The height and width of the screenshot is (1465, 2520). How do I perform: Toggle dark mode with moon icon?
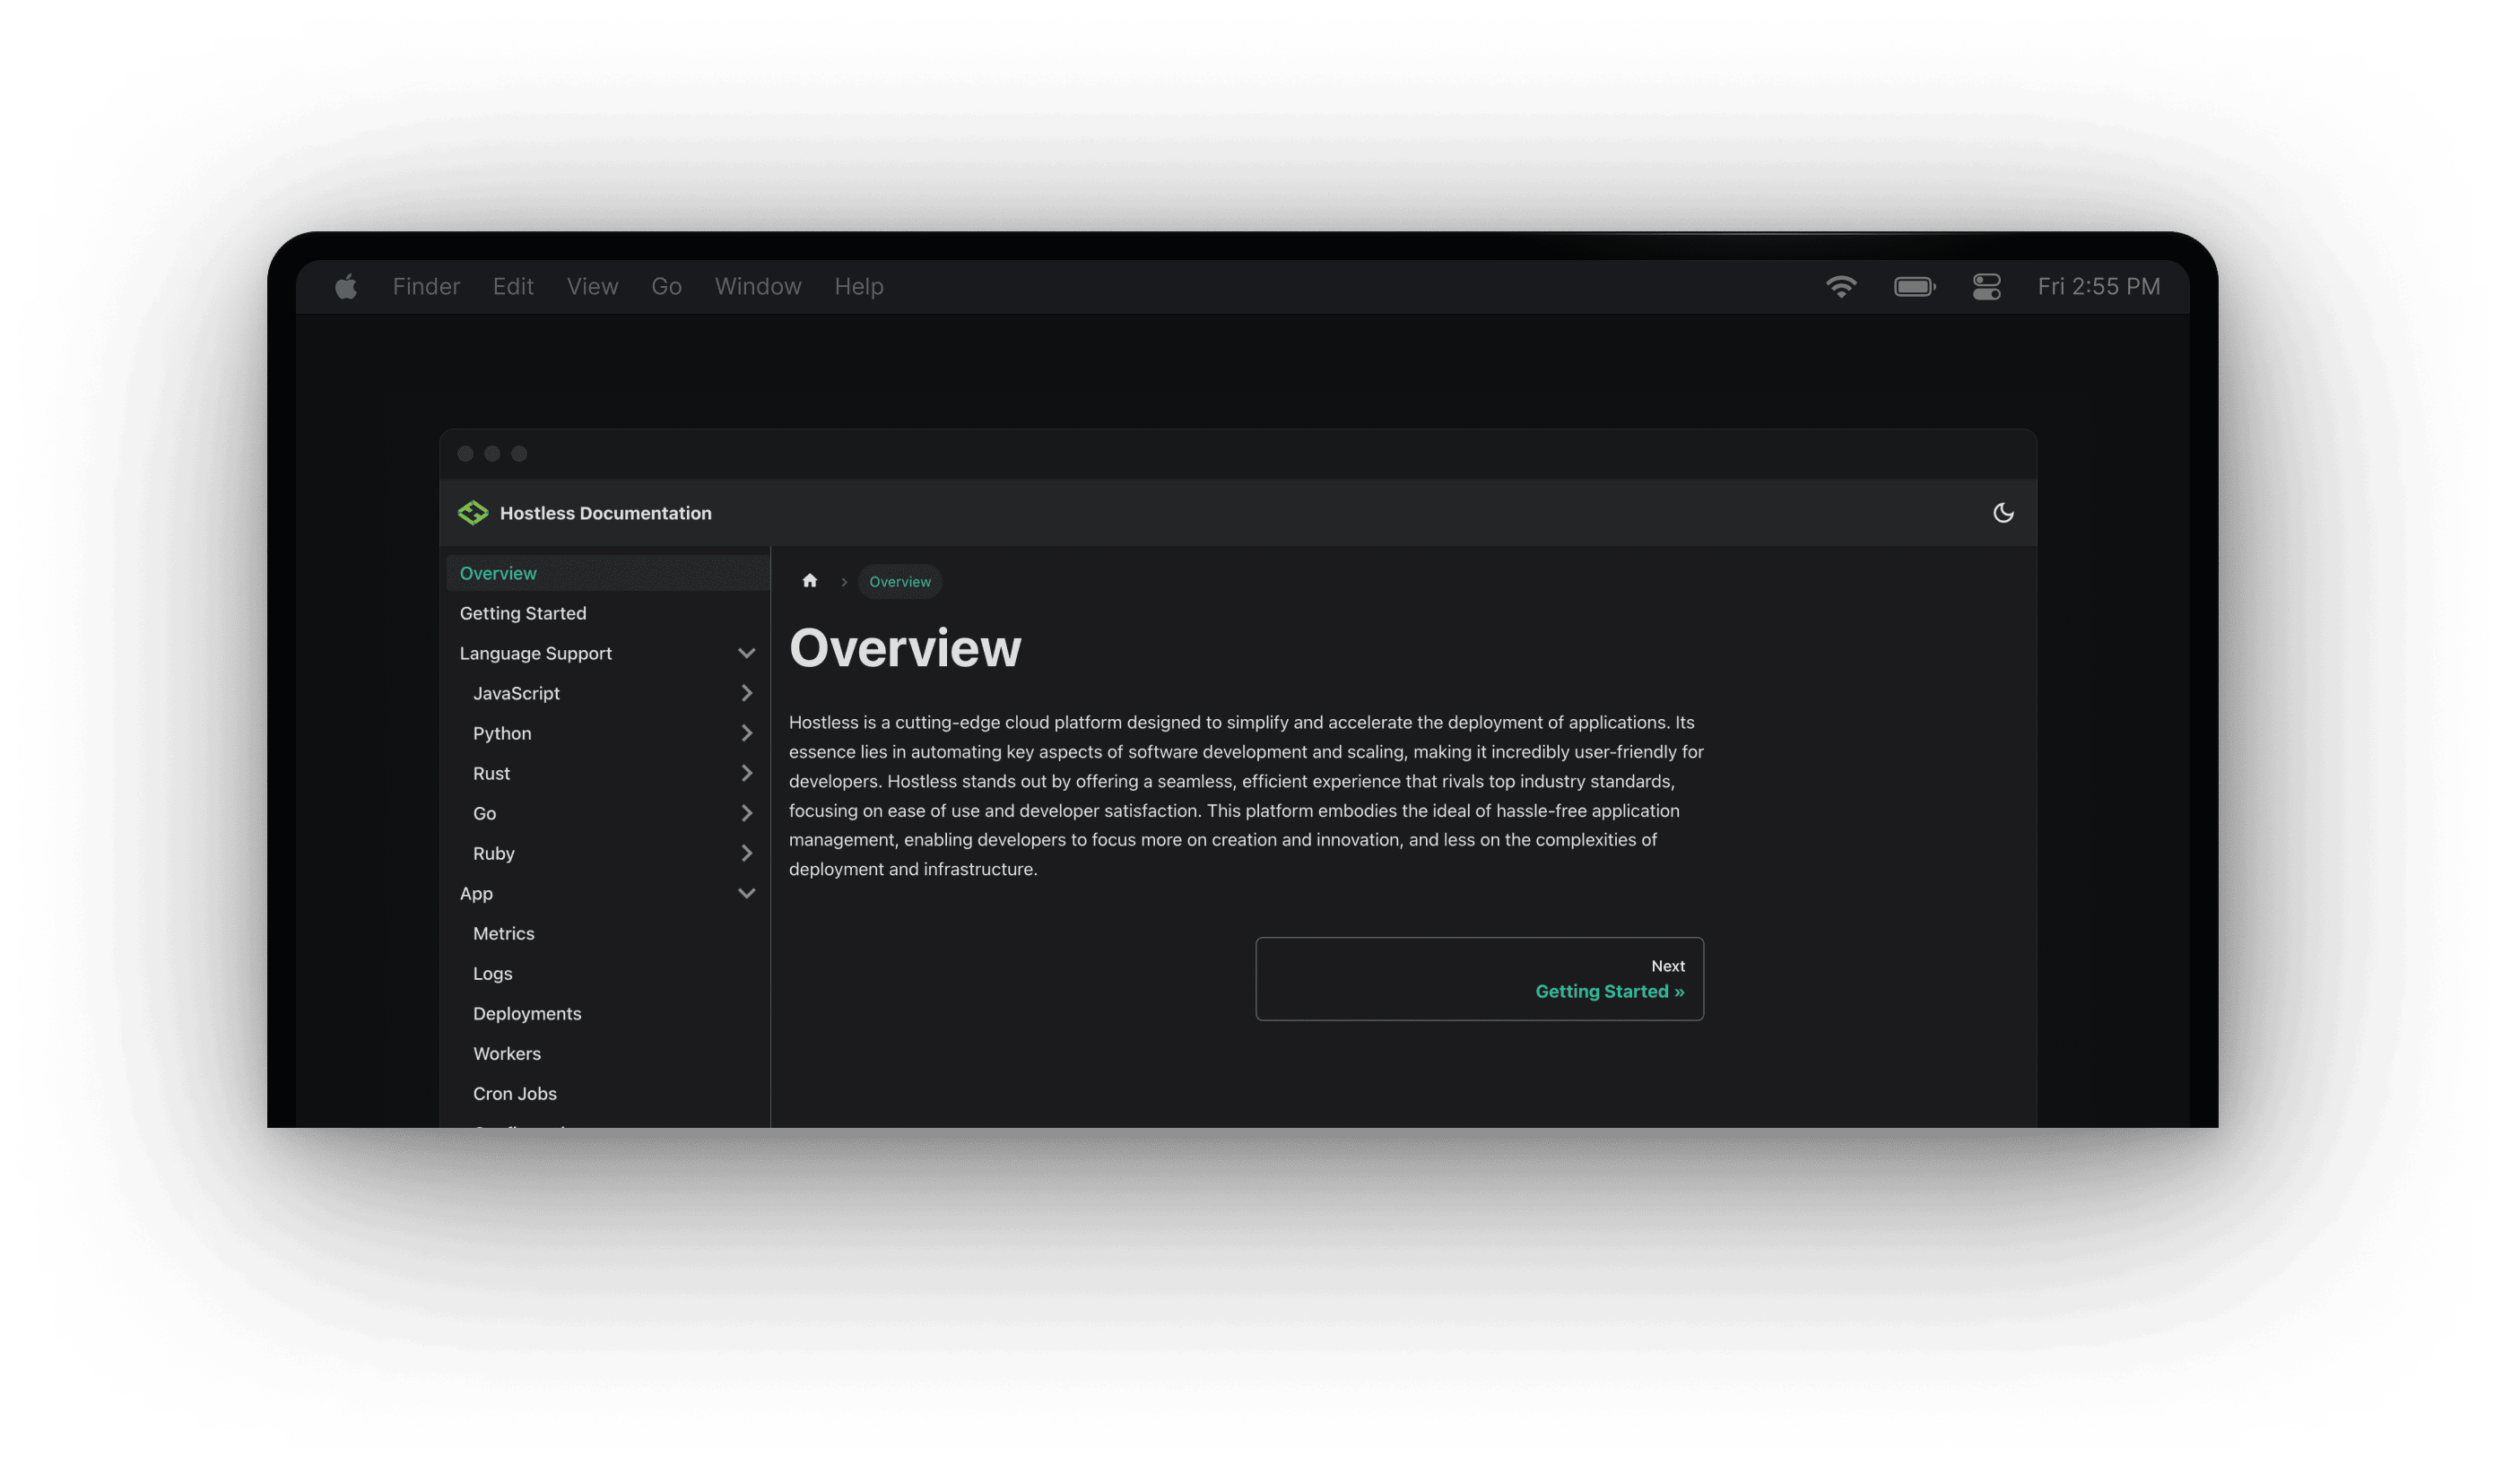[x=2003, y=513]
